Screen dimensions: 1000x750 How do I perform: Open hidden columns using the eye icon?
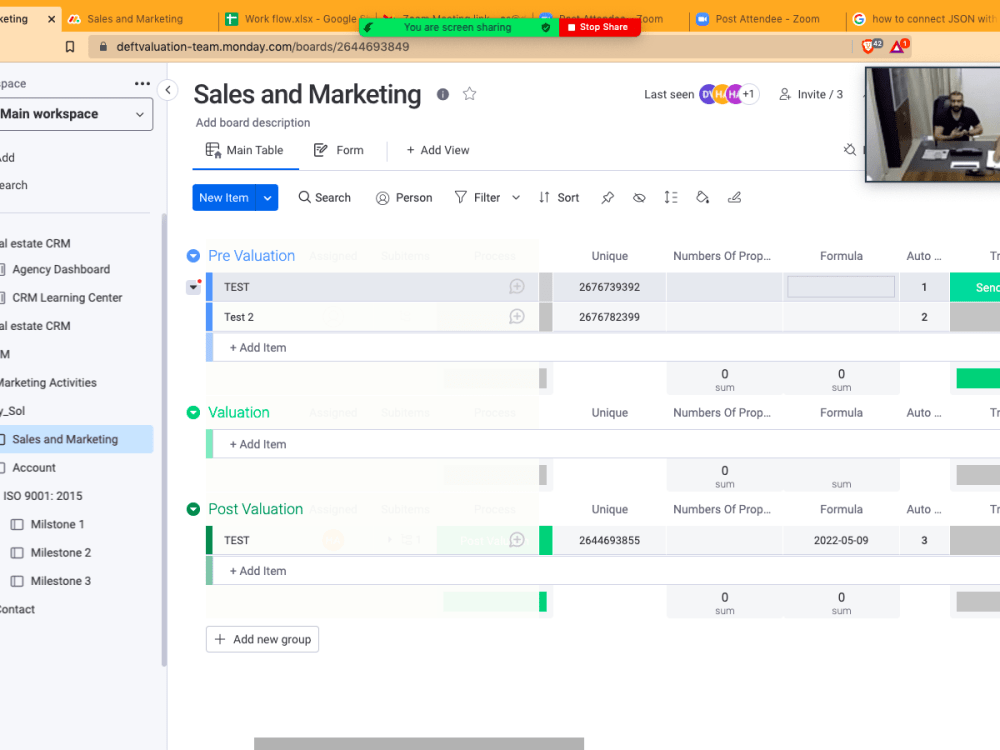[x=639, y=197]
